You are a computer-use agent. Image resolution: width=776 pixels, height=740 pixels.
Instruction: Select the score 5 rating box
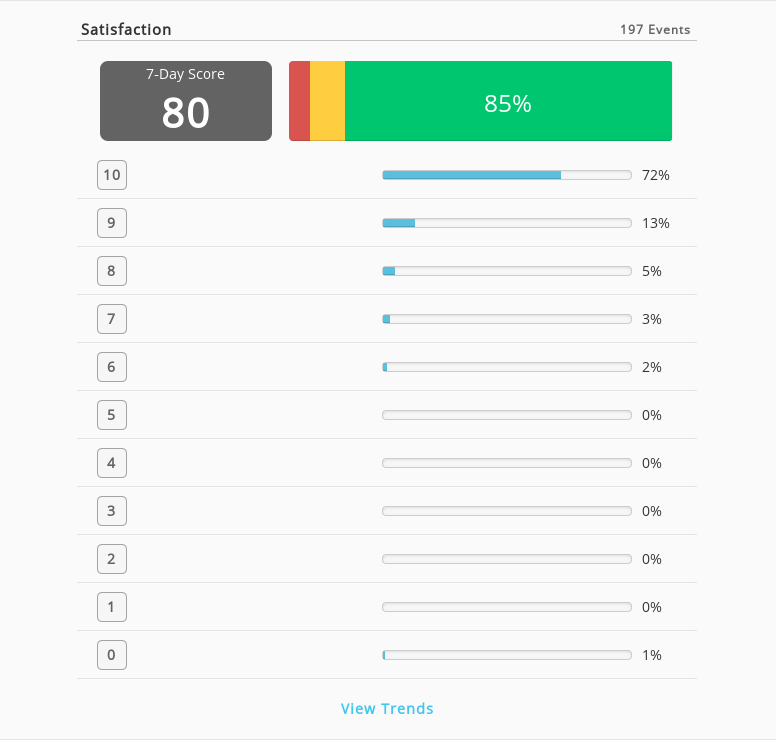[112, 415]
